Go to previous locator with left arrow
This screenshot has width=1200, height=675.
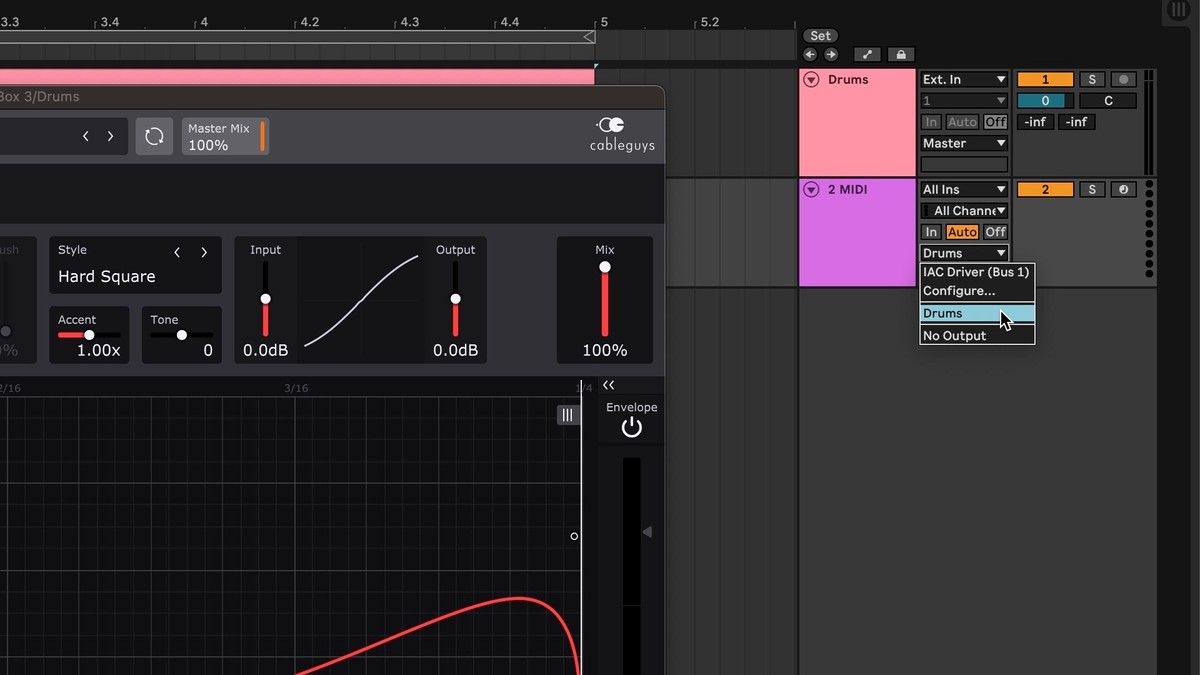point(810,55)
